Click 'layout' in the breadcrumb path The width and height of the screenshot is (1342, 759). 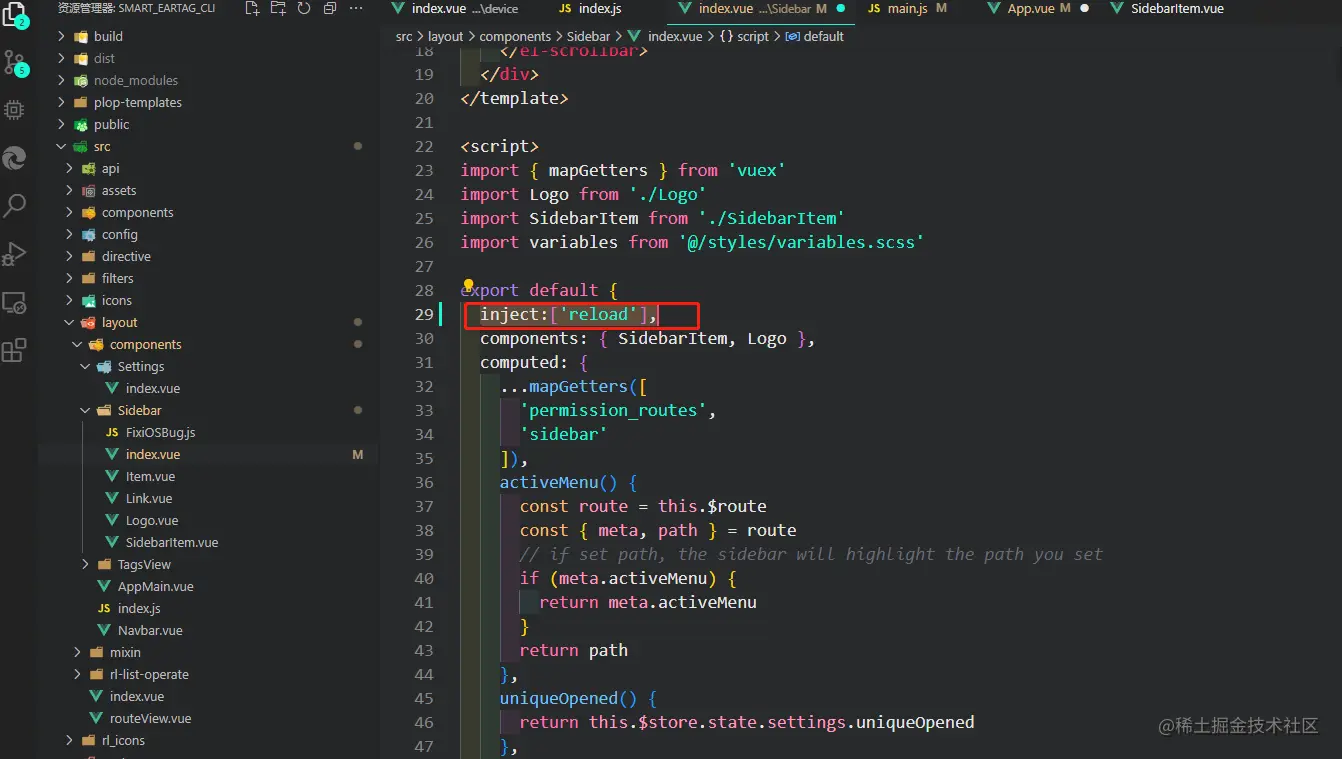446,36
